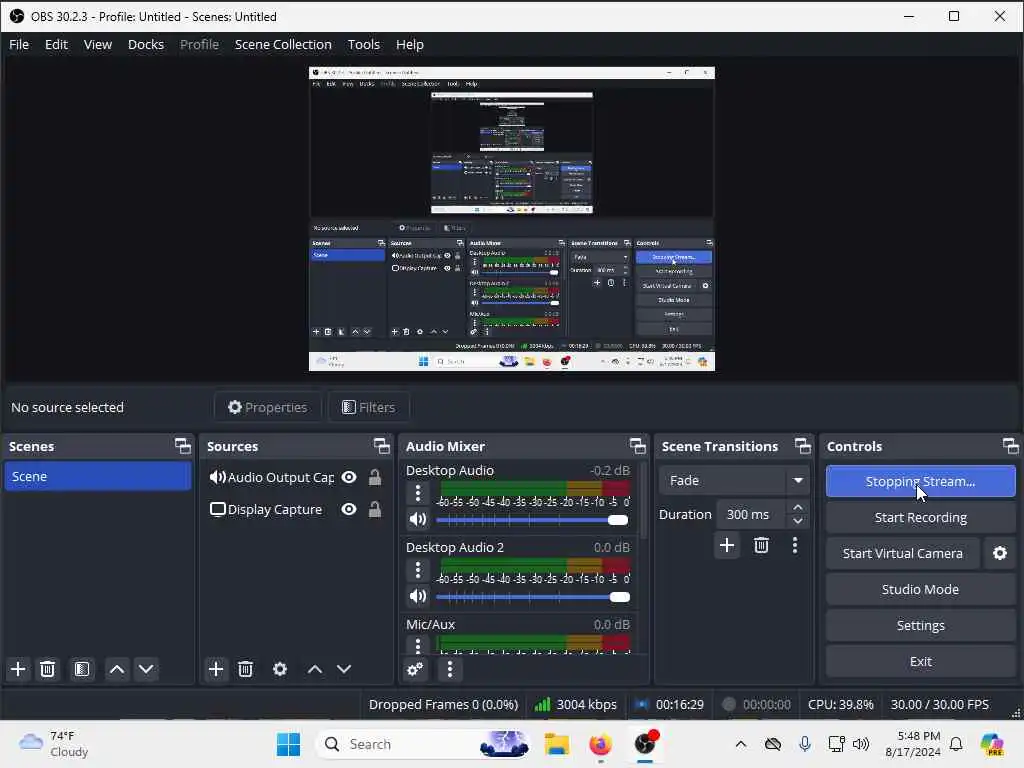This screenshot has height=768, width=1024.
Task: Open the Help menu
Action: click(x=409, y=44)
